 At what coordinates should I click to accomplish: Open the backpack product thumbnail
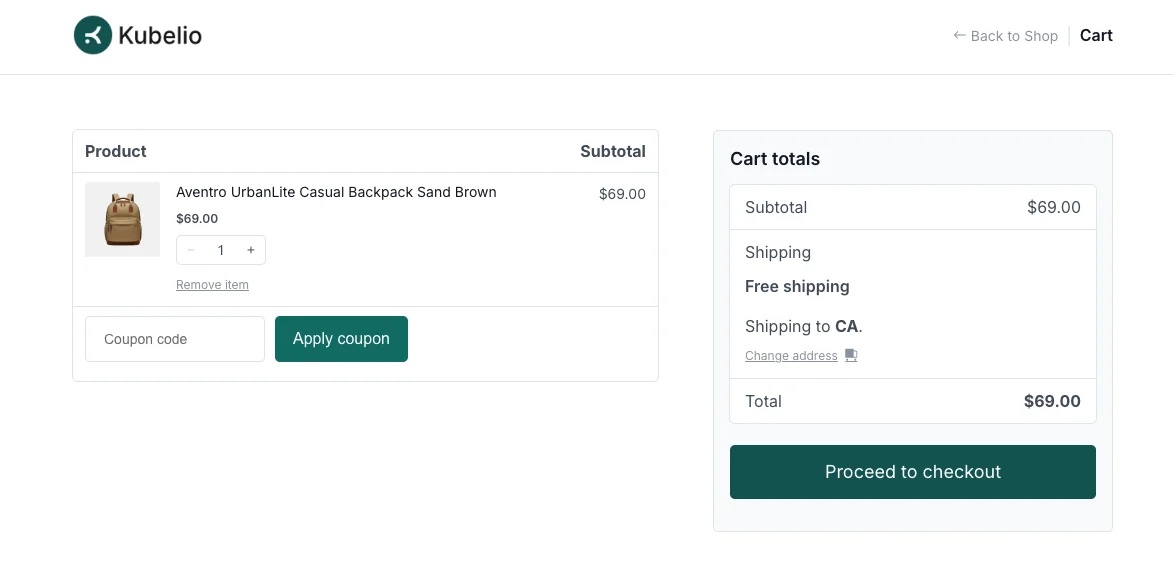click(x=122, y=219)
